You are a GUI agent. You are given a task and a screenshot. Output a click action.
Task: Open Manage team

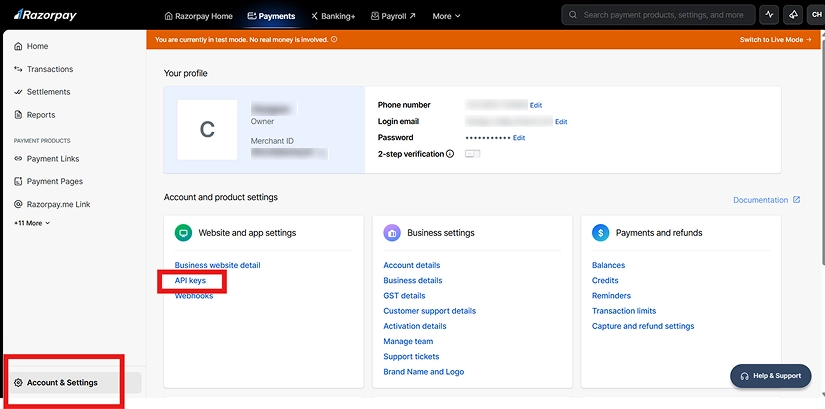point(408,342)
